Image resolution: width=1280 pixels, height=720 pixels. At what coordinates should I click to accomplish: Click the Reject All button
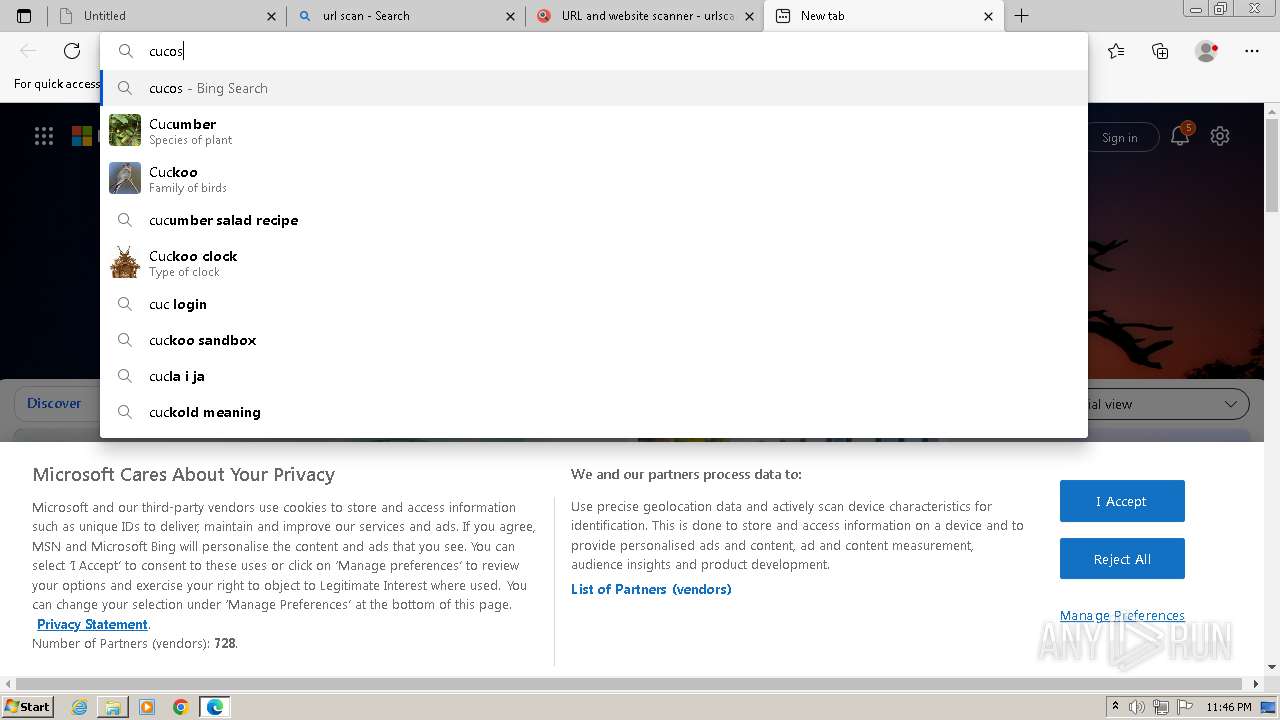[1122, 559]
